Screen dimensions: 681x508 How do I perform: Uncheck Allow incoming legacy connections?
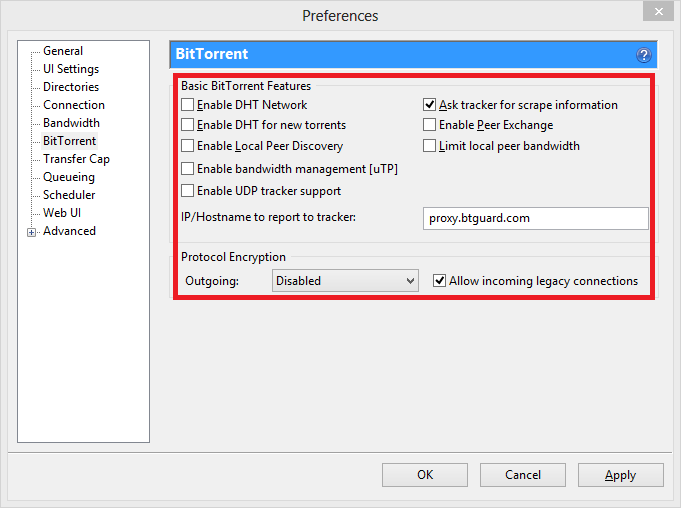pos(440,281)
